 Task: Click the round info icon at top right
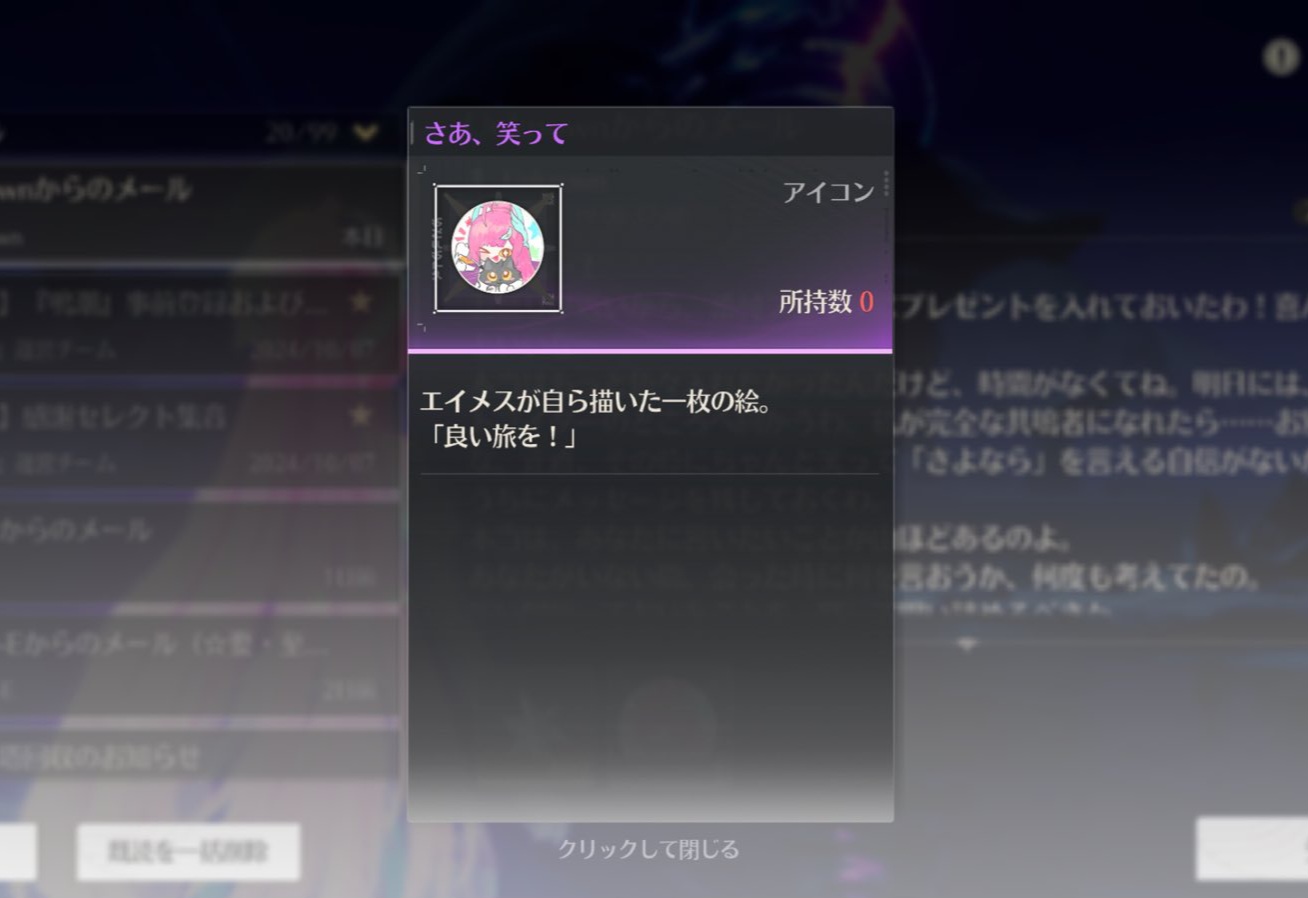(x=1281, y=58)
